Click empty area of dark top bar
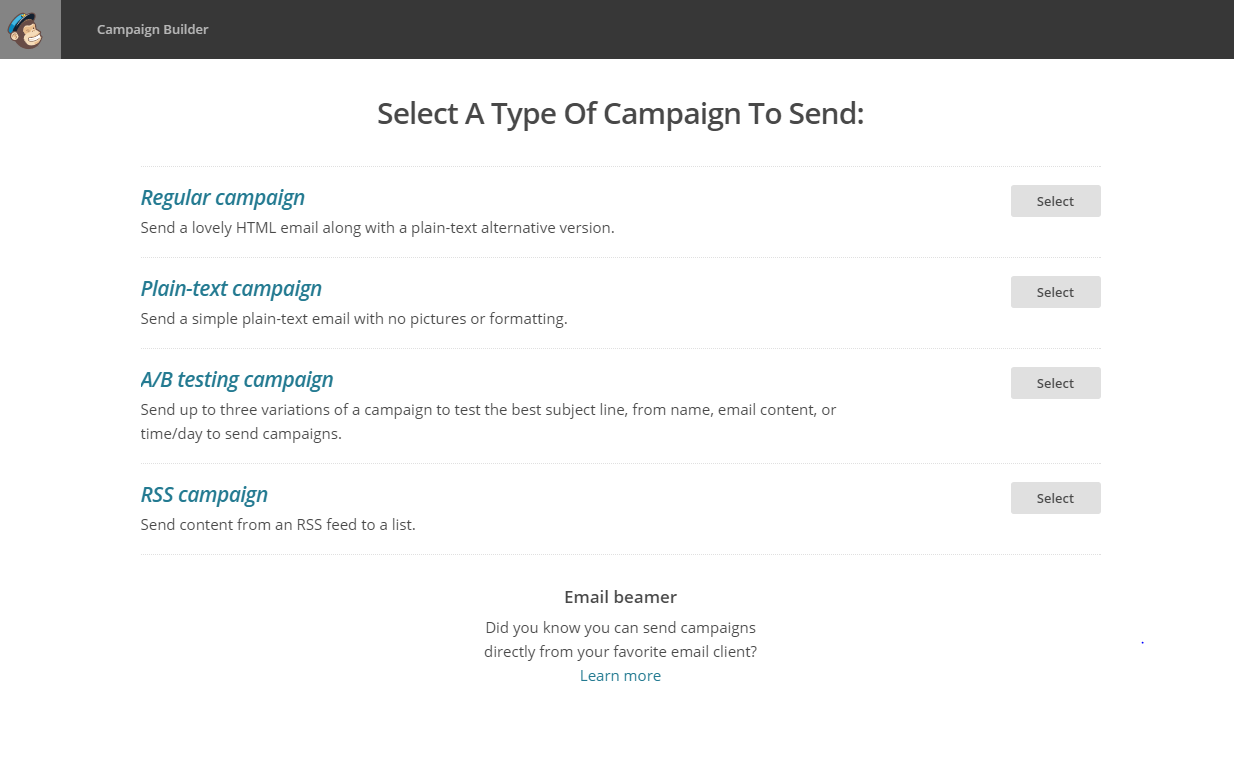The width and height of the screenshot is (1234, 762). click(x=700, y=29)
